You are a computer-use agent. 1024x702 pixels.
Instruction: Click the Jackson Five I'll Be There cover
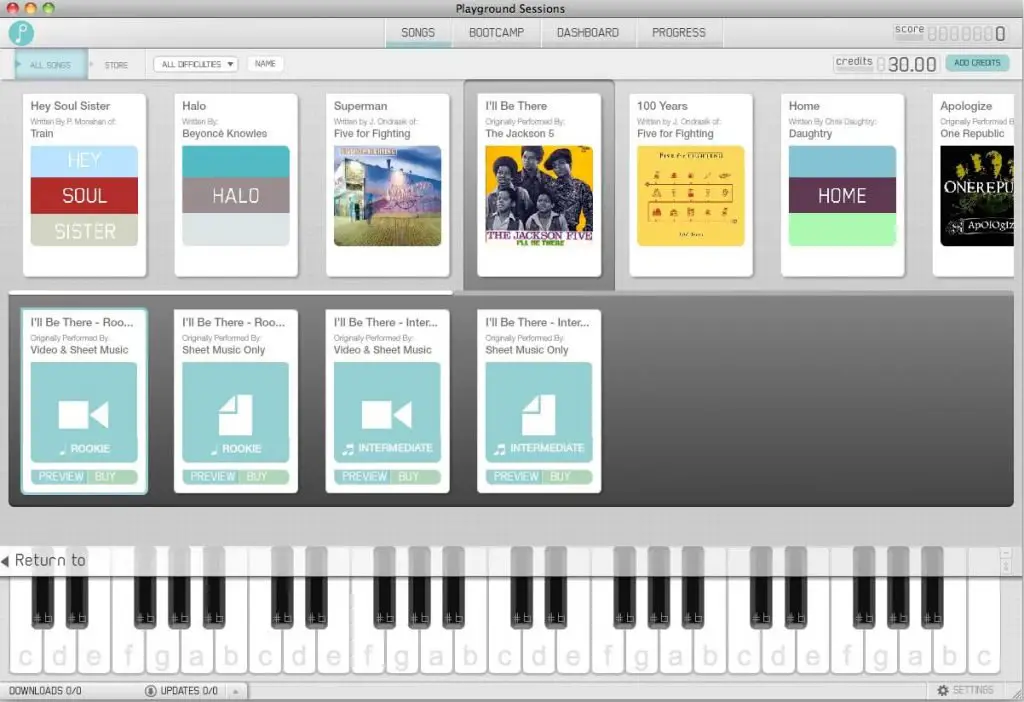point(539,196)
